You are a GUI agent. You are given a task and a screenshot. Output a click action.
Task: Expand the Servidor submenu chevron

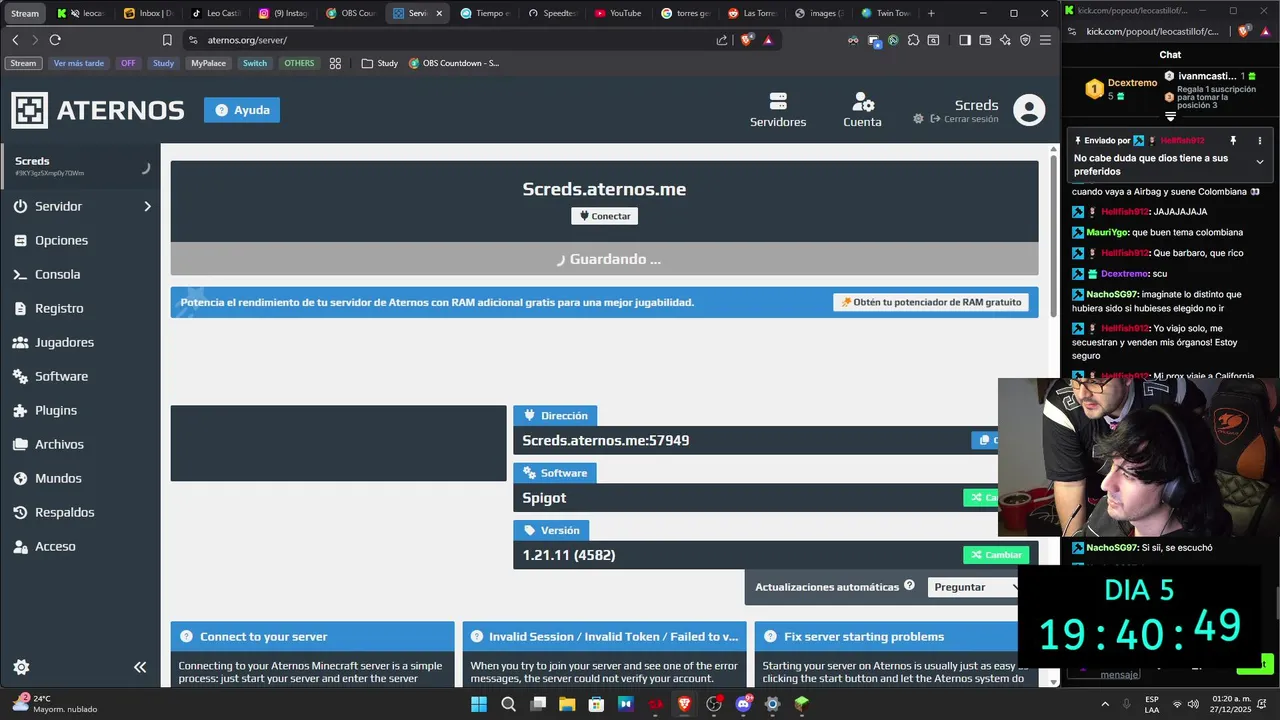147,206
